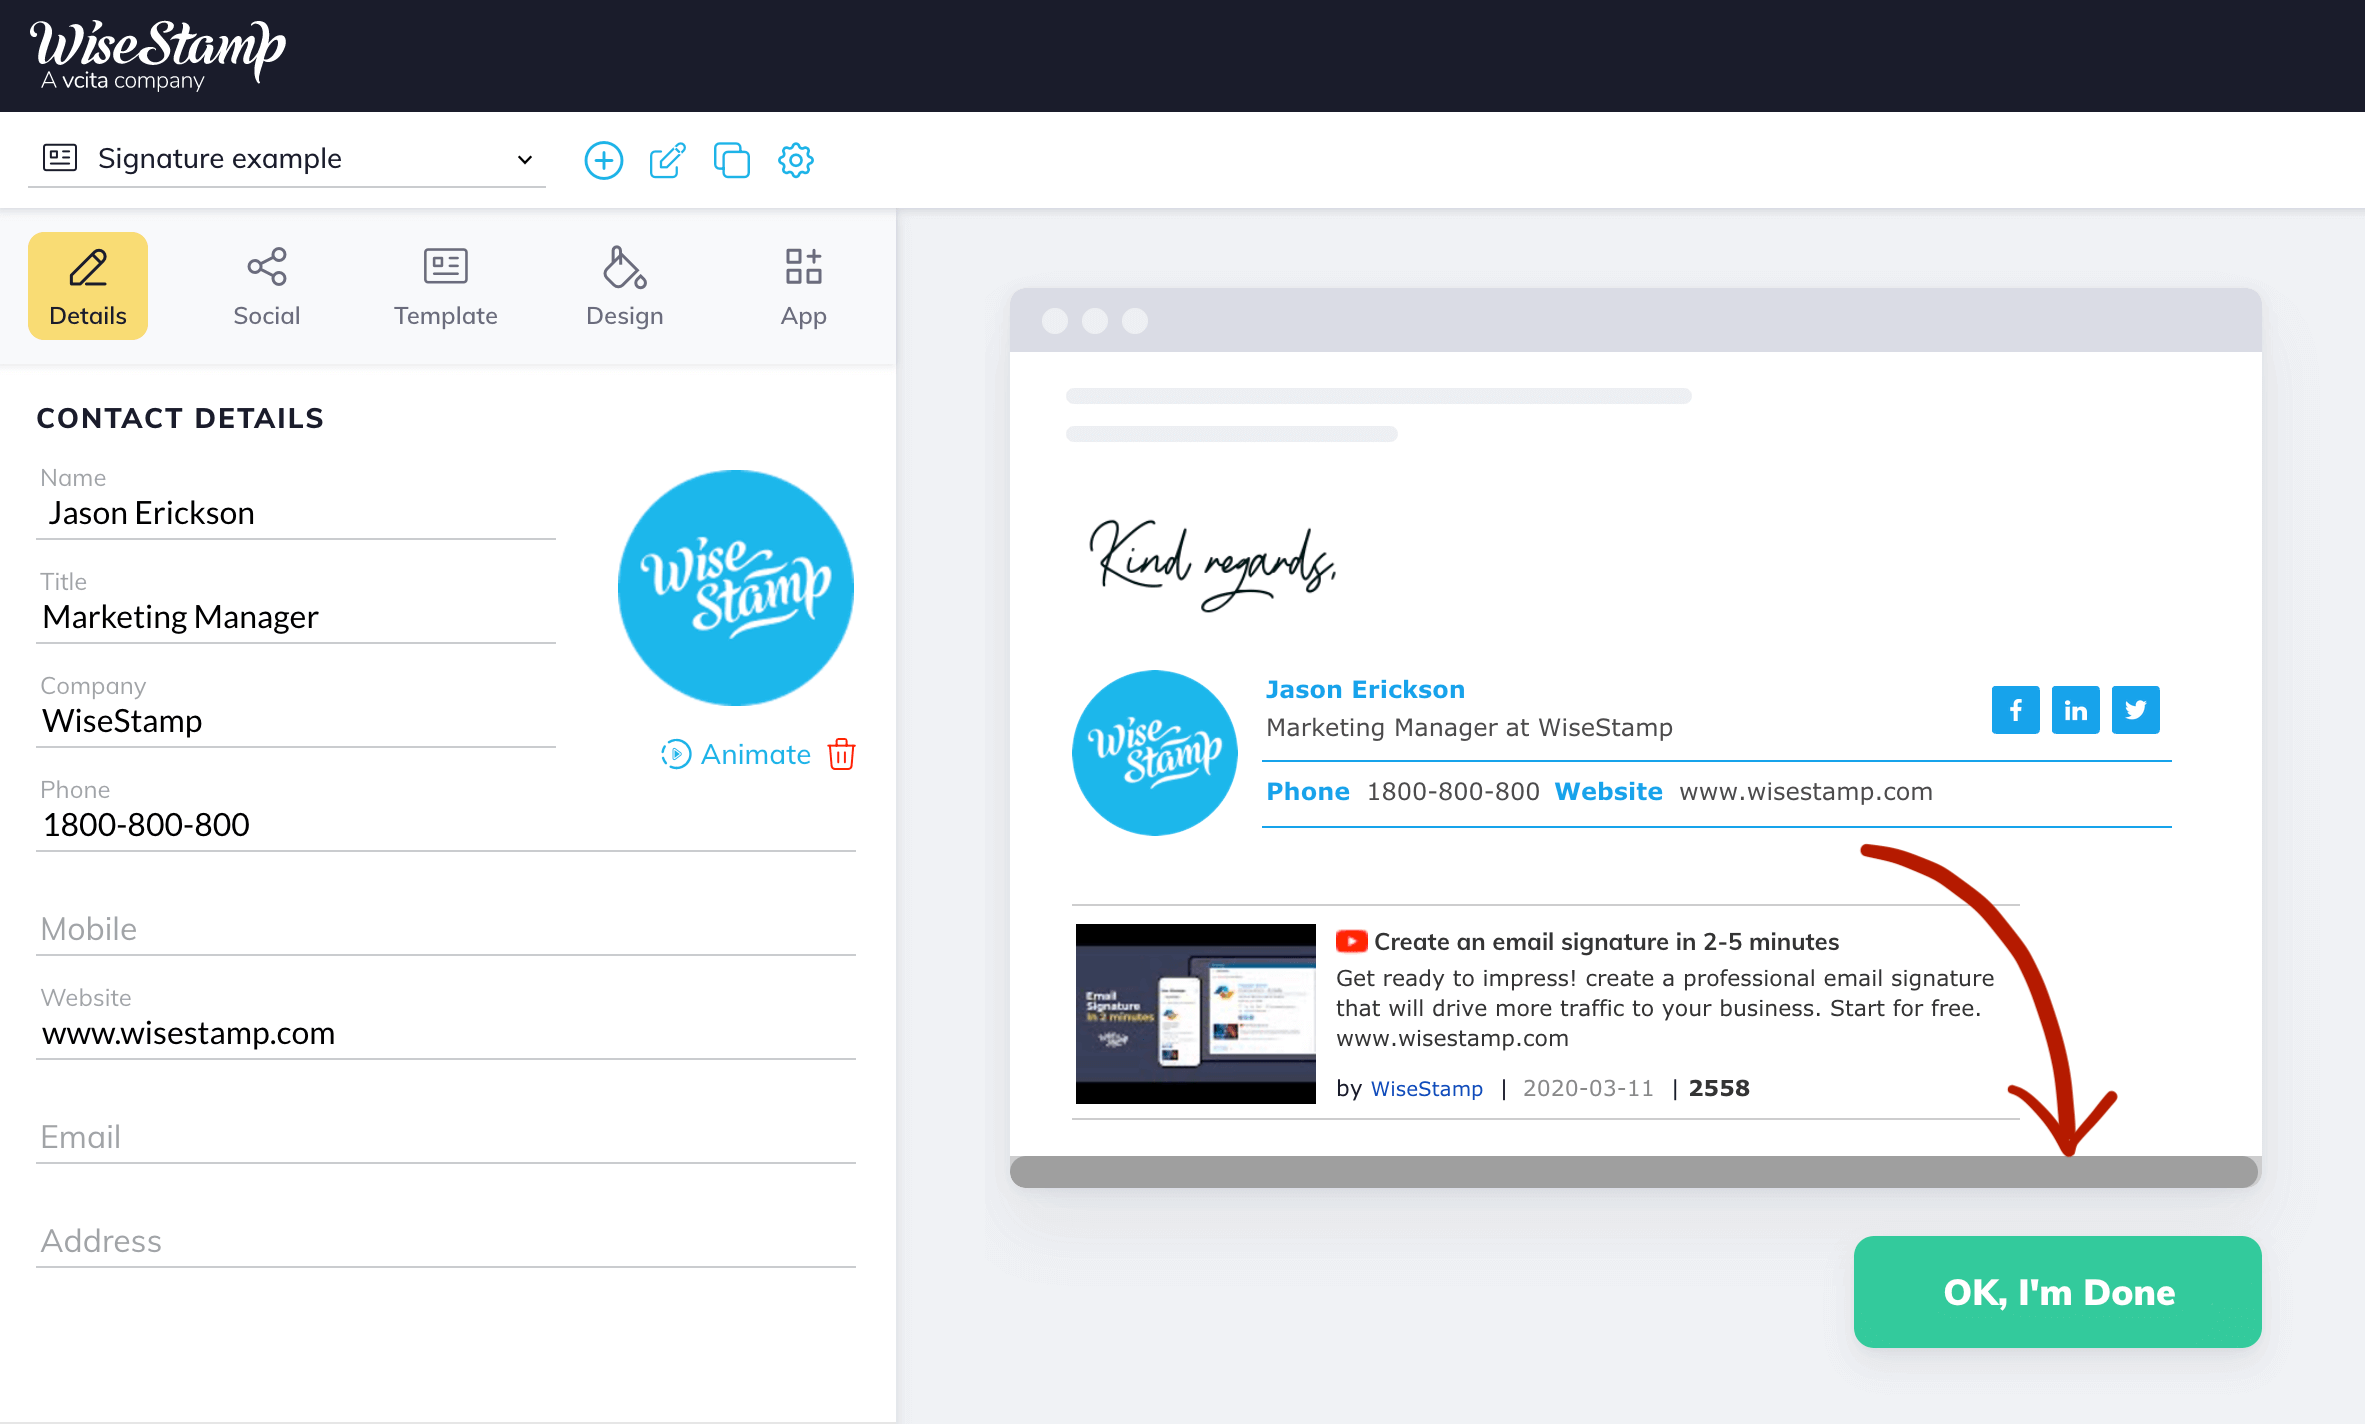Viewport: 2365px width, 1424px height.
Task: Click the Animate option for logo
Action: point(737,755)
